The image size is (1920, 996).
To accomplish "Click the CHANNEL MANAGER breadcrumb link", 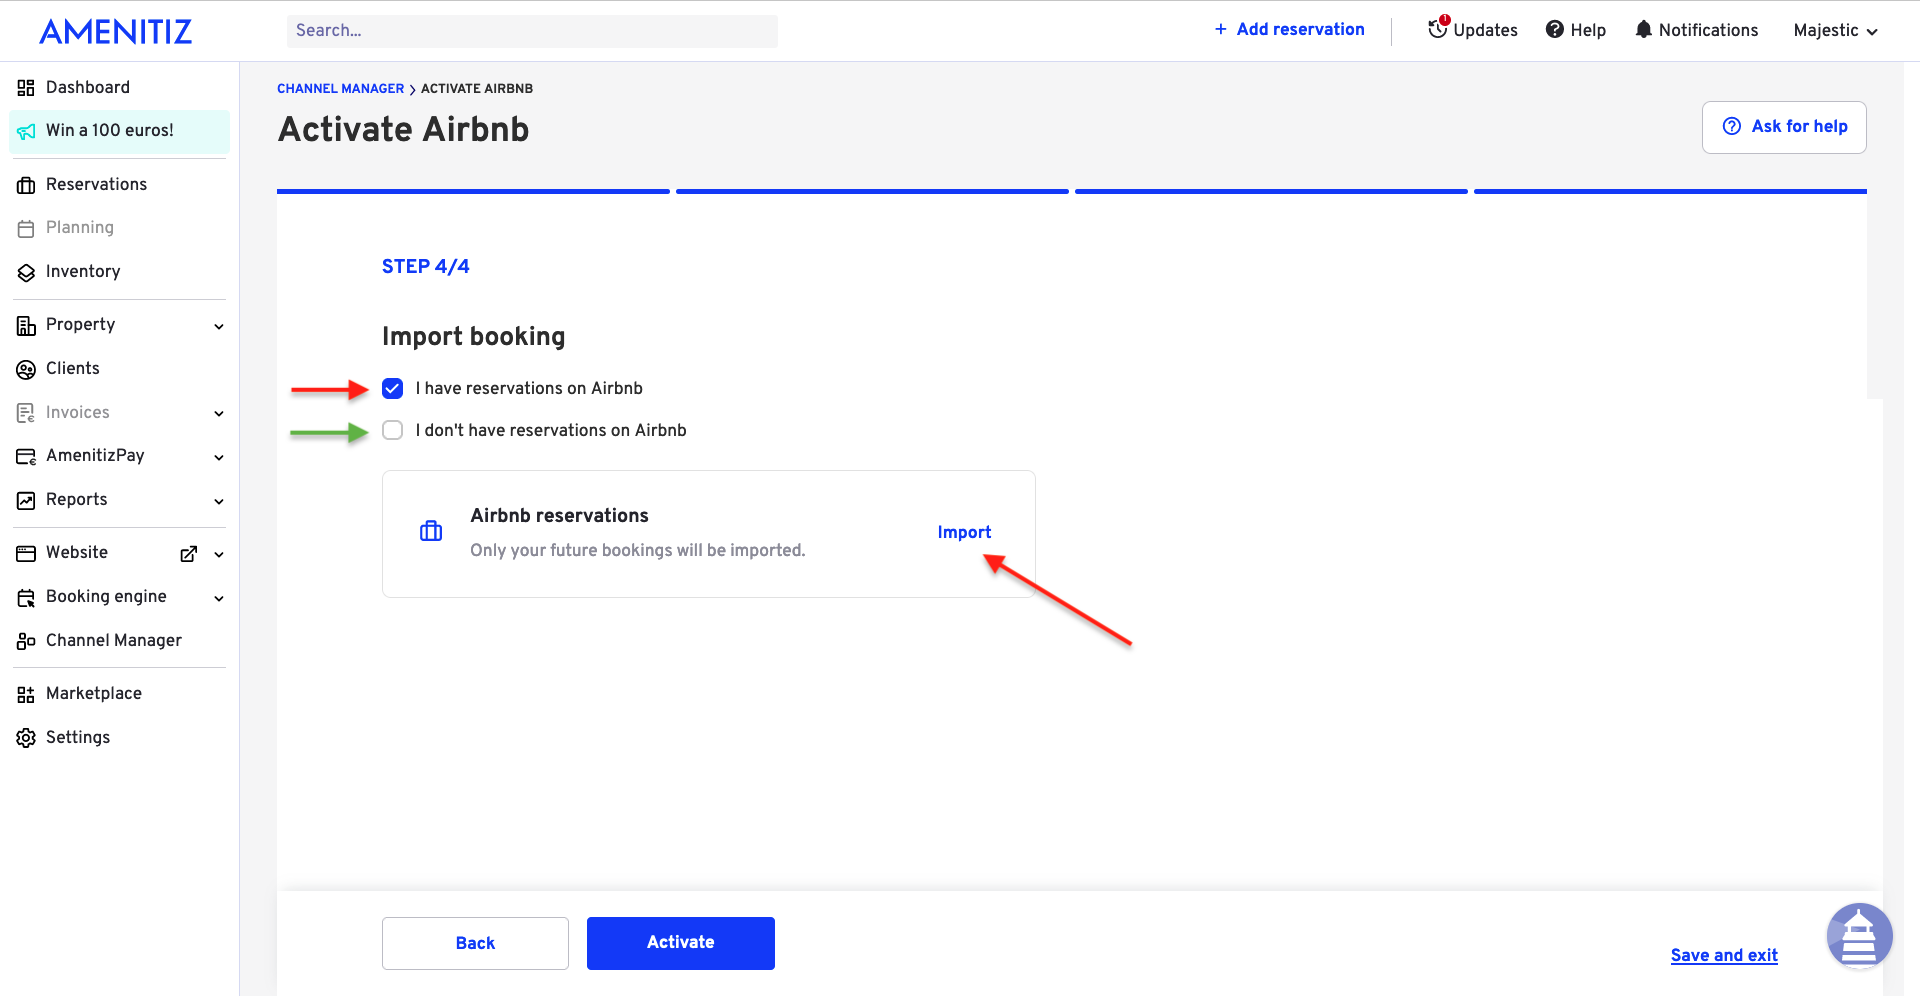I will pyautogui.click(x=340, y=88).
